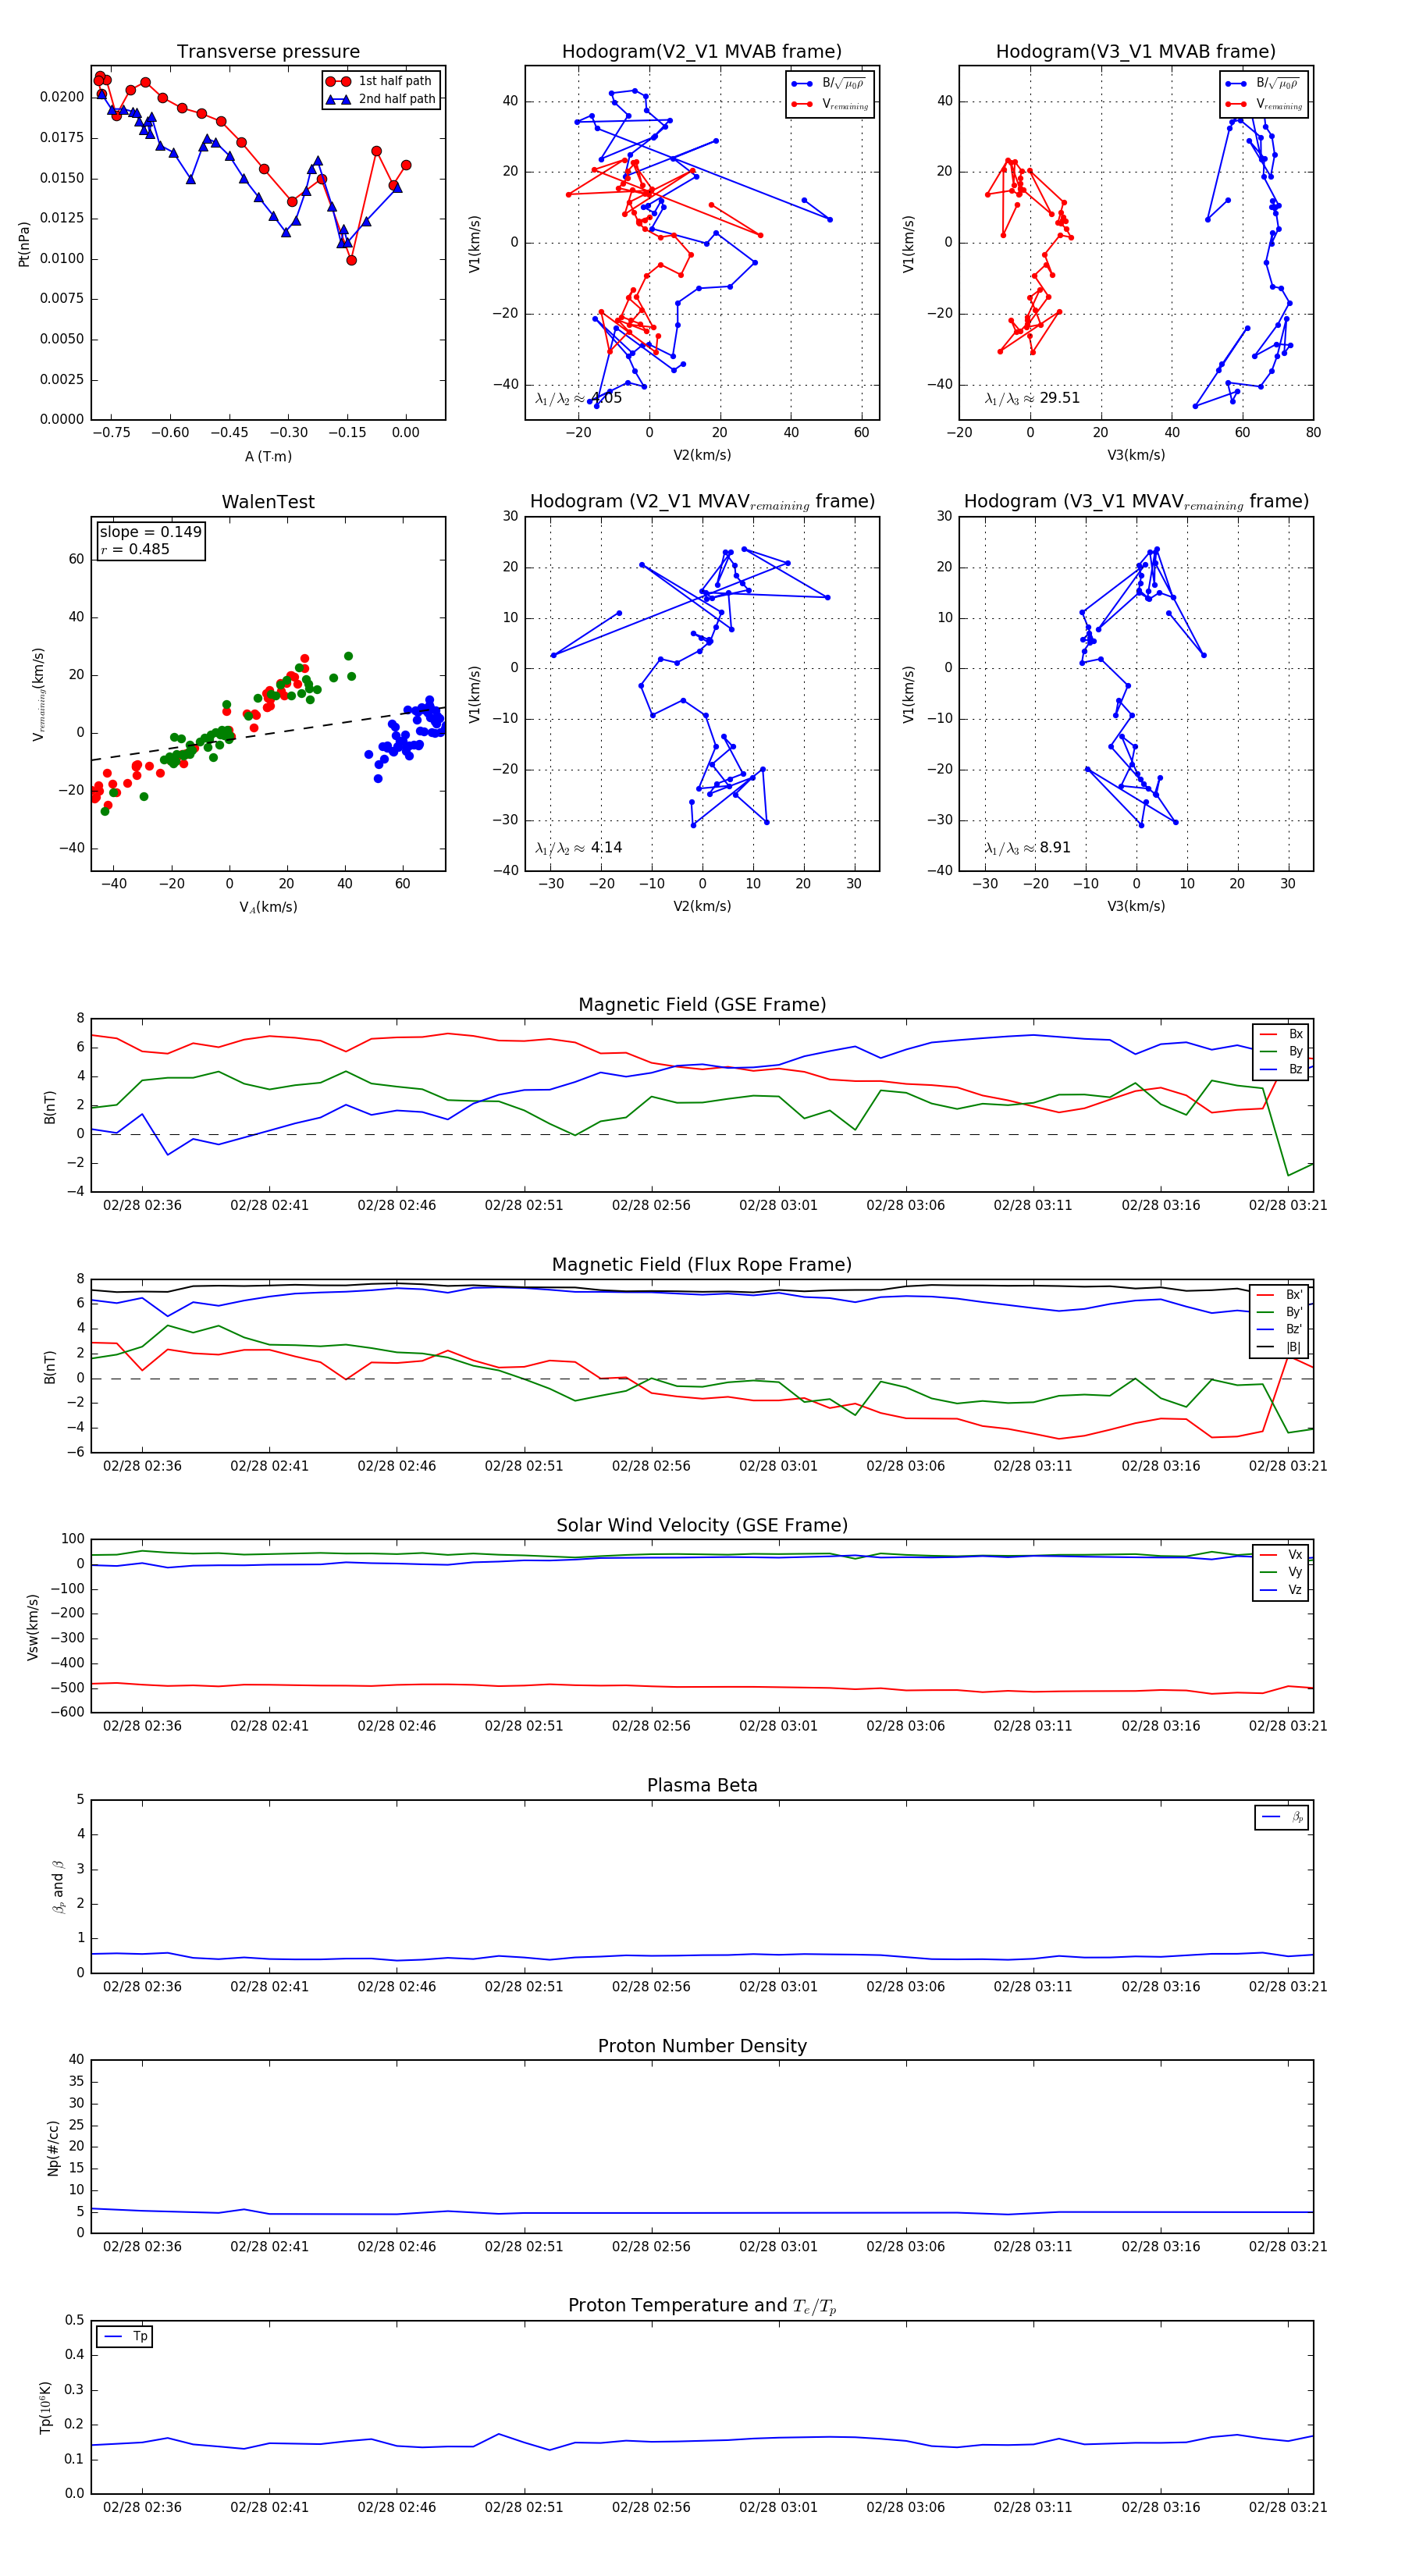The image size is (1405, 2576).
Task: Click the 0.0200 tick in Transverse pressure plot
Action: point(62,97)
